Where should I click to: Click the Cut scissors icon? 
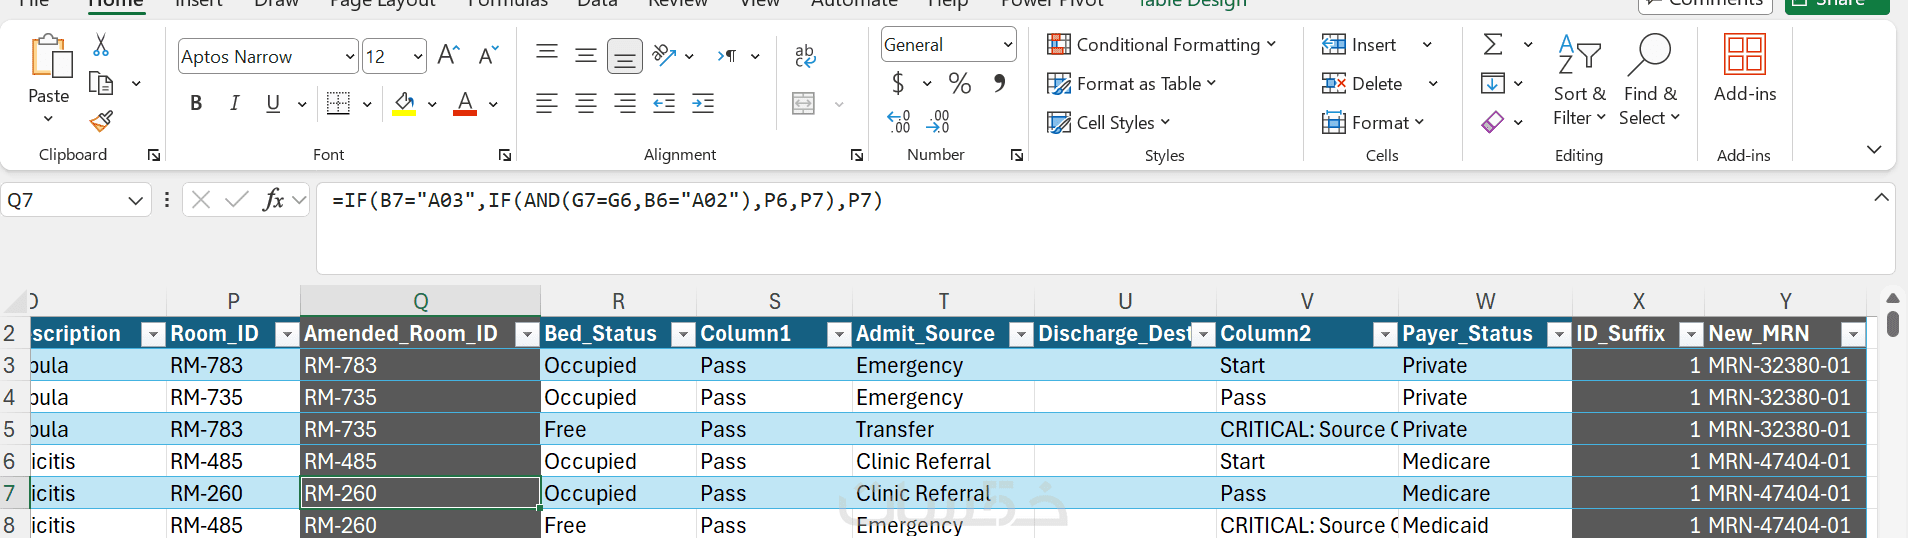click(x=101, y=45)
